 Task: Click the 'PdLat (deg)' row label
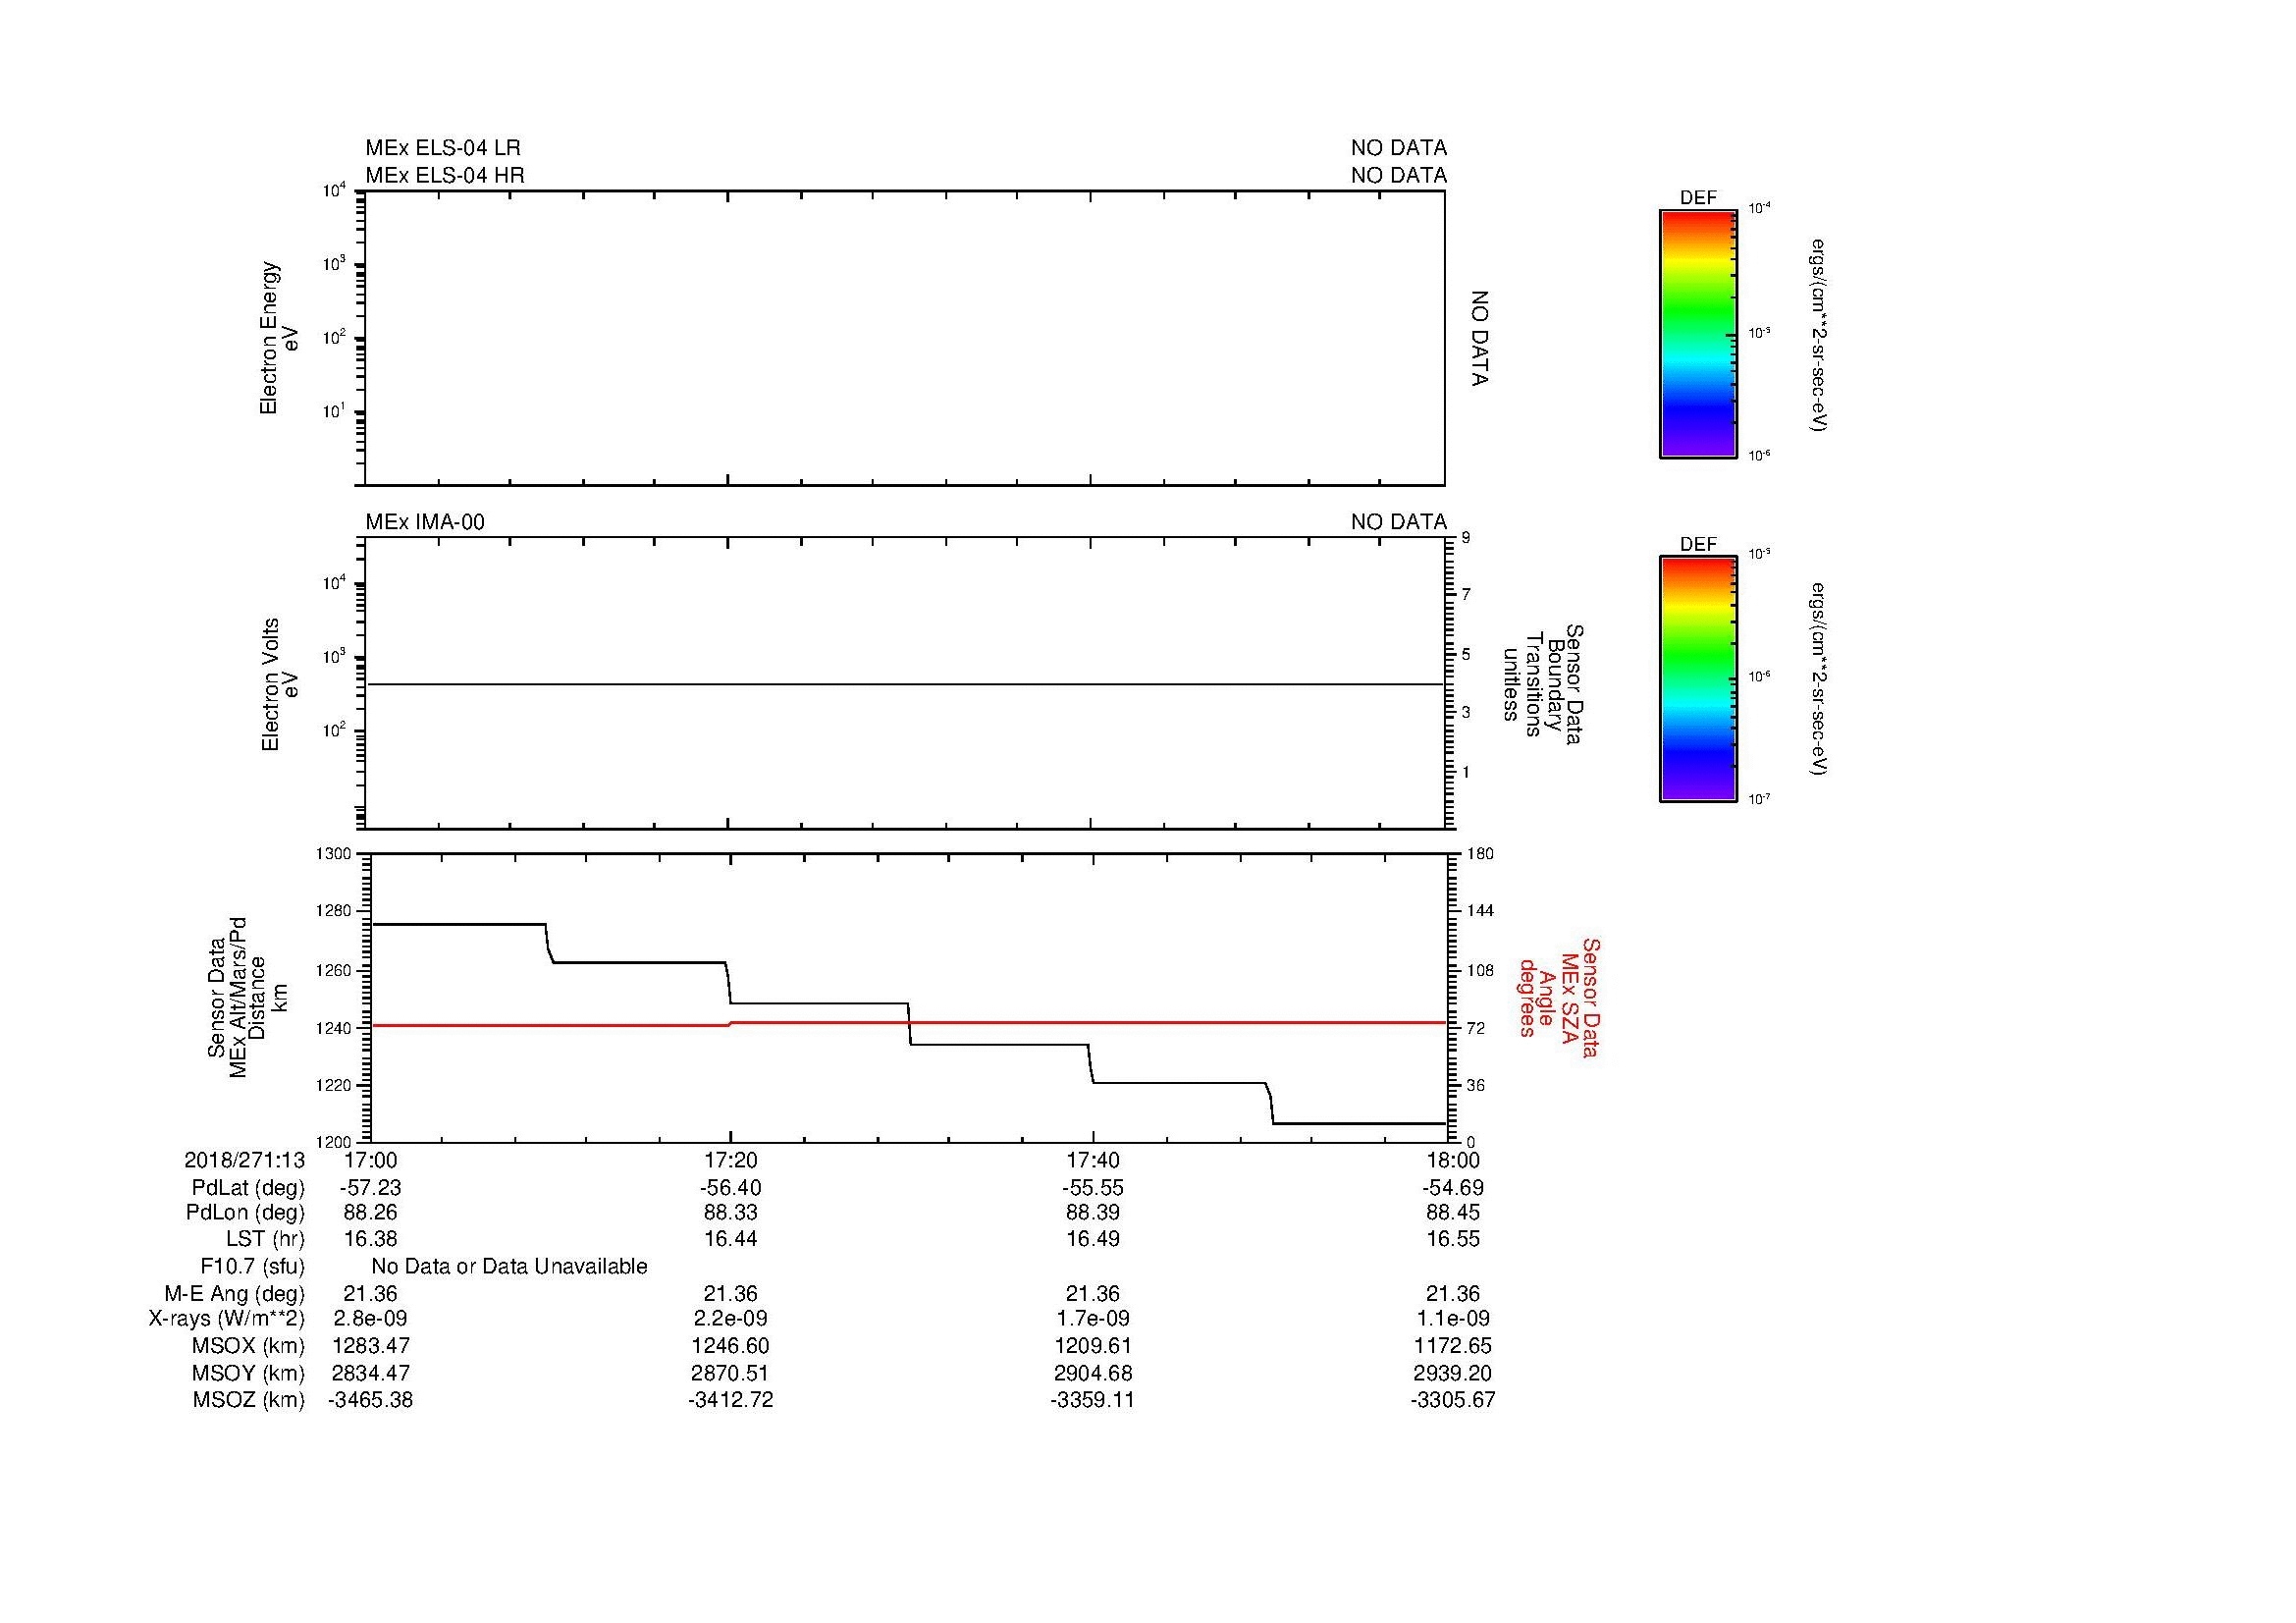click(x=248, y=1188)
